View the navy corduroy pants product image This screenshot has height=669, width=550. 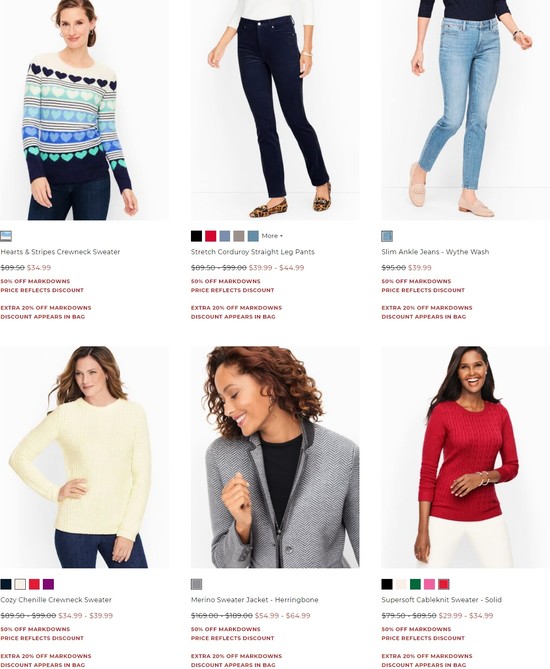tap(275, 110)
